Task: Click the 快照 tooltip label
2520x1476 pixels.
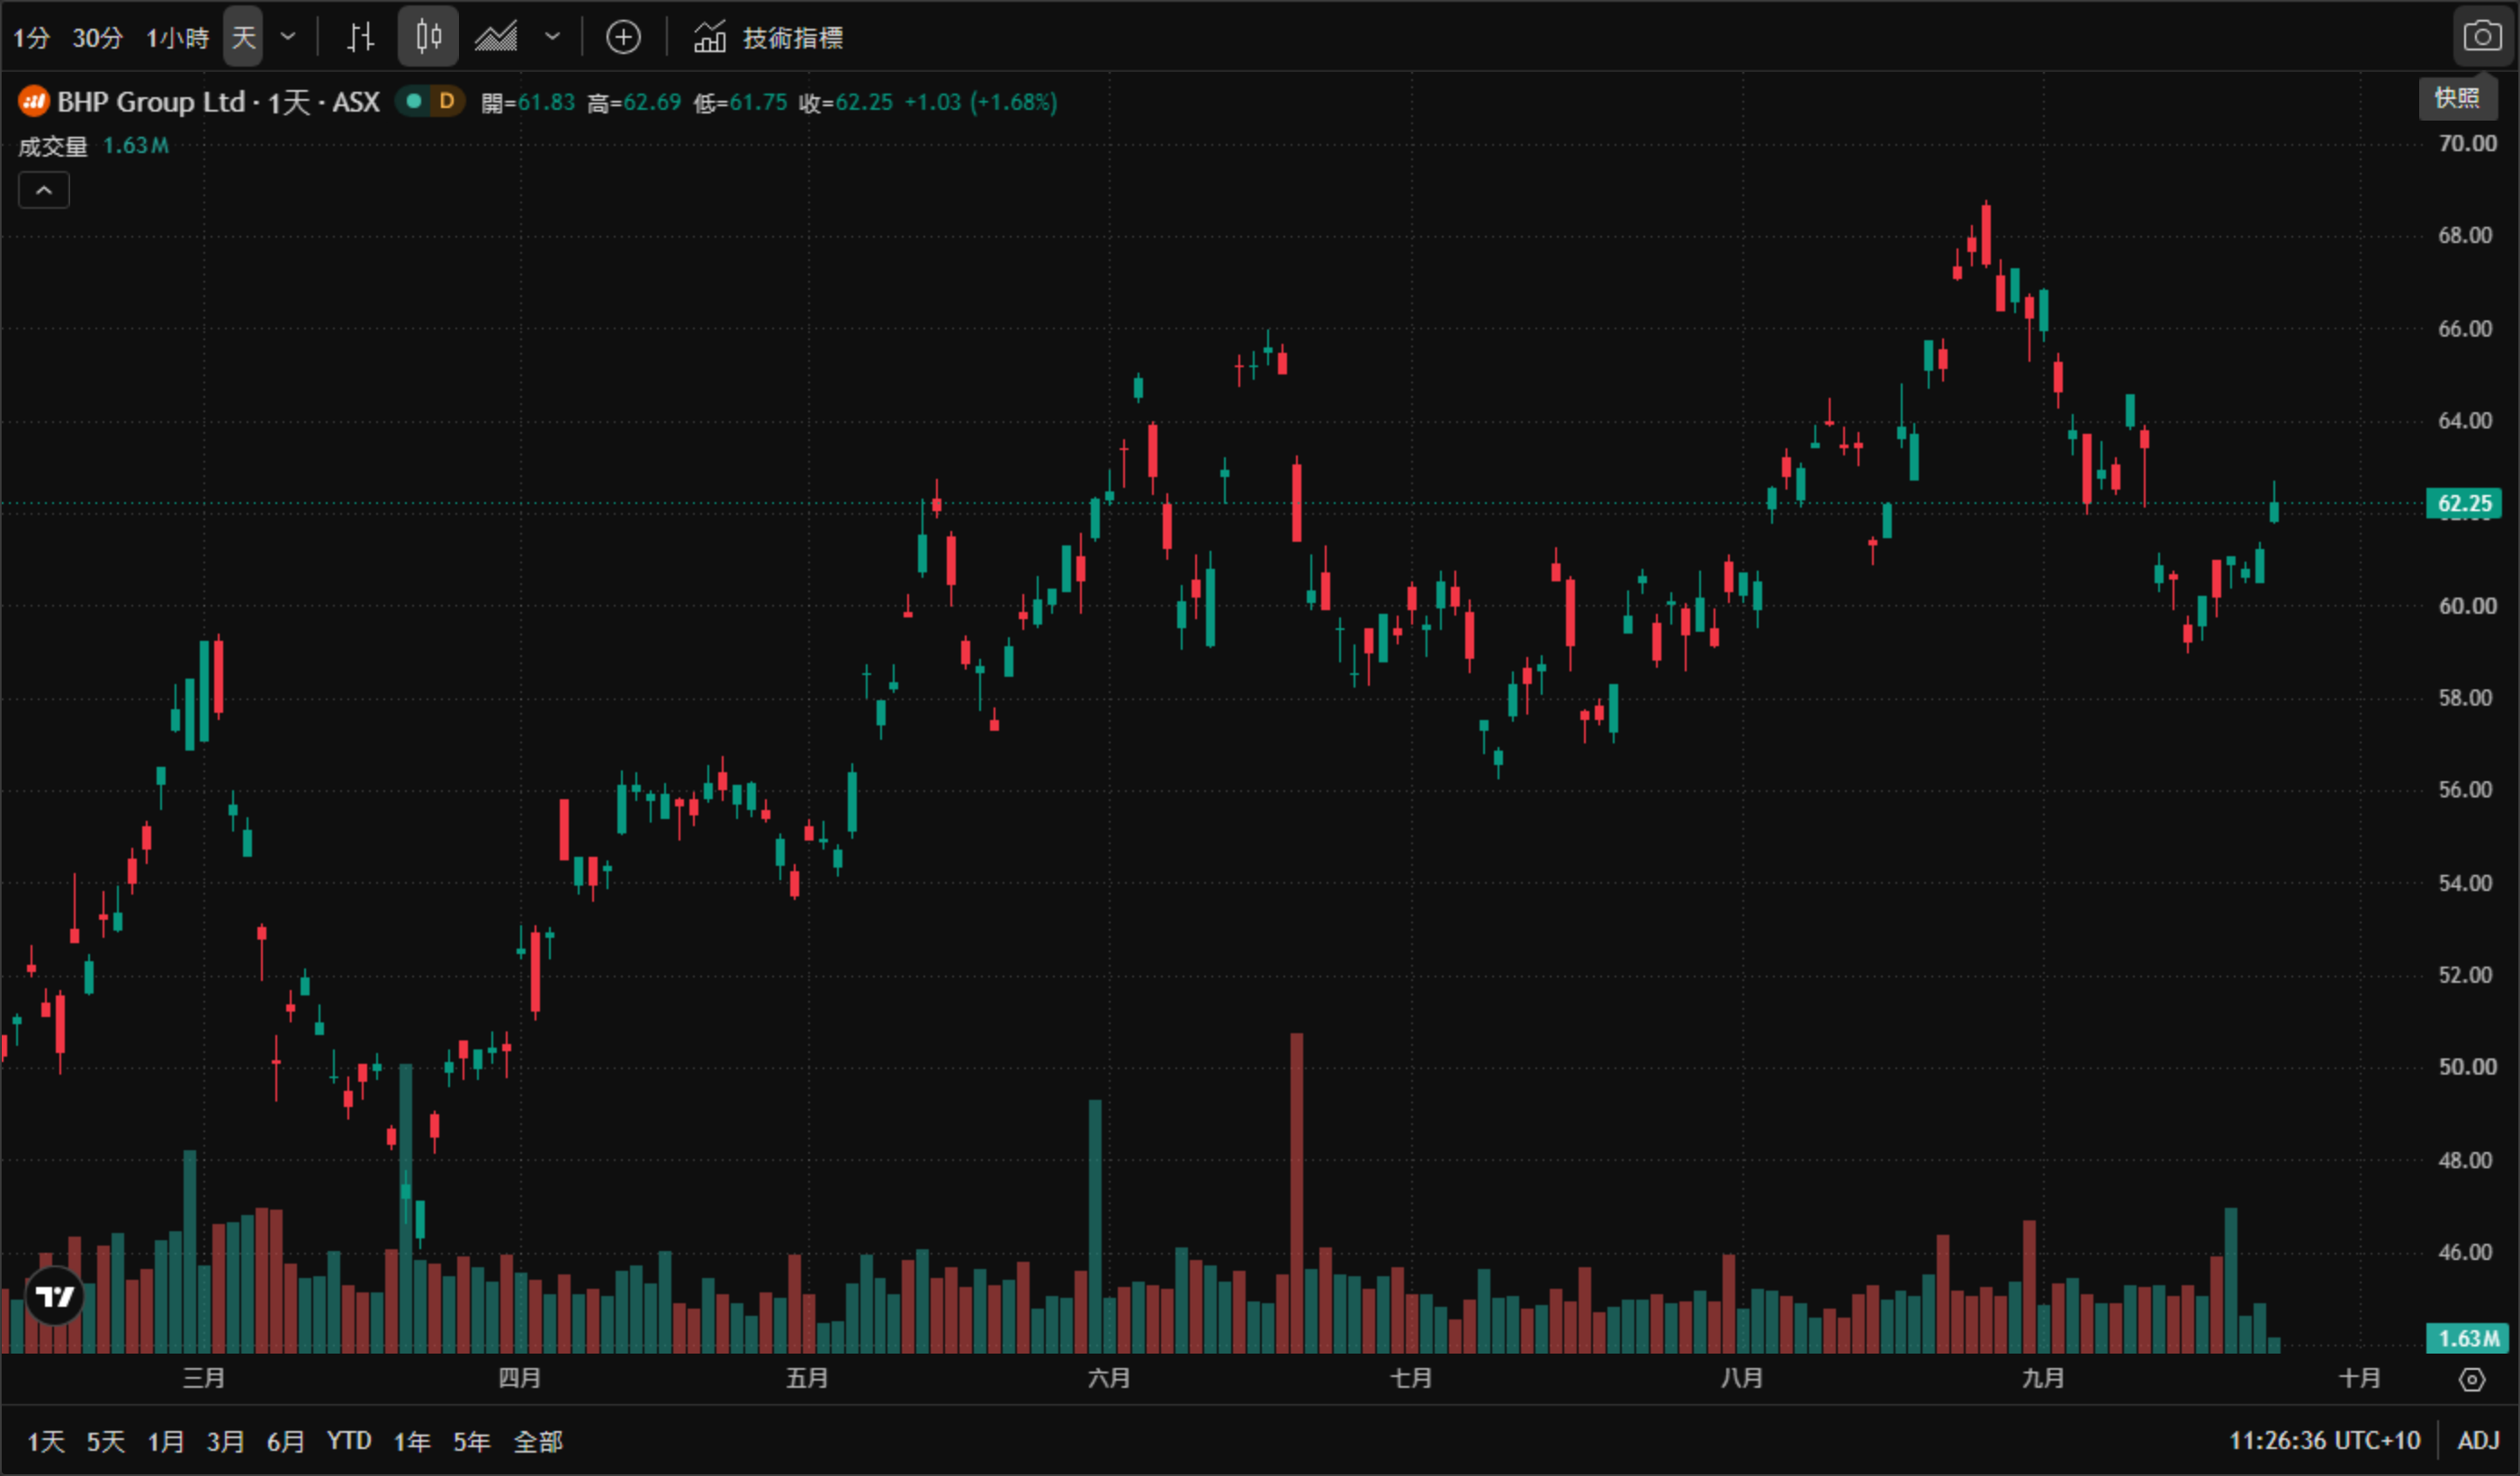Action: (2457, 98)
